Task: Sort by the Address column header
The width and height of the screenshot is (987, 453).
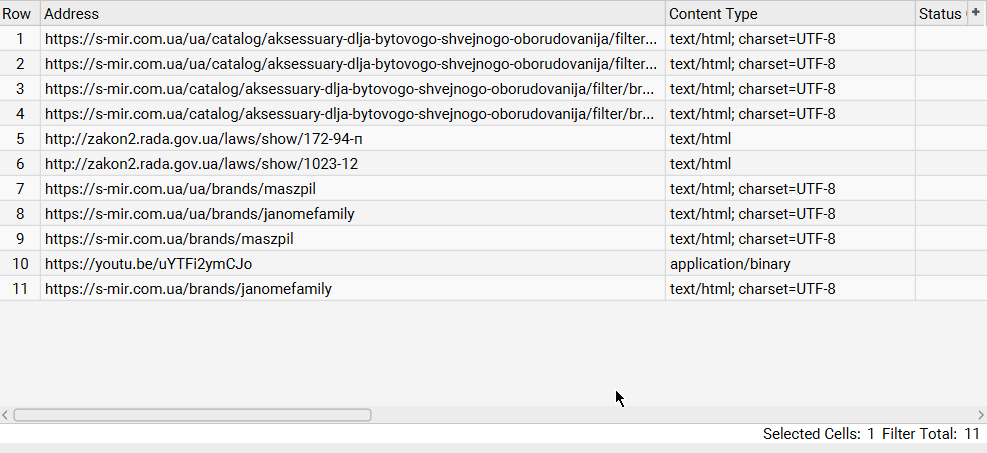Action: click(x=352, y=14)
